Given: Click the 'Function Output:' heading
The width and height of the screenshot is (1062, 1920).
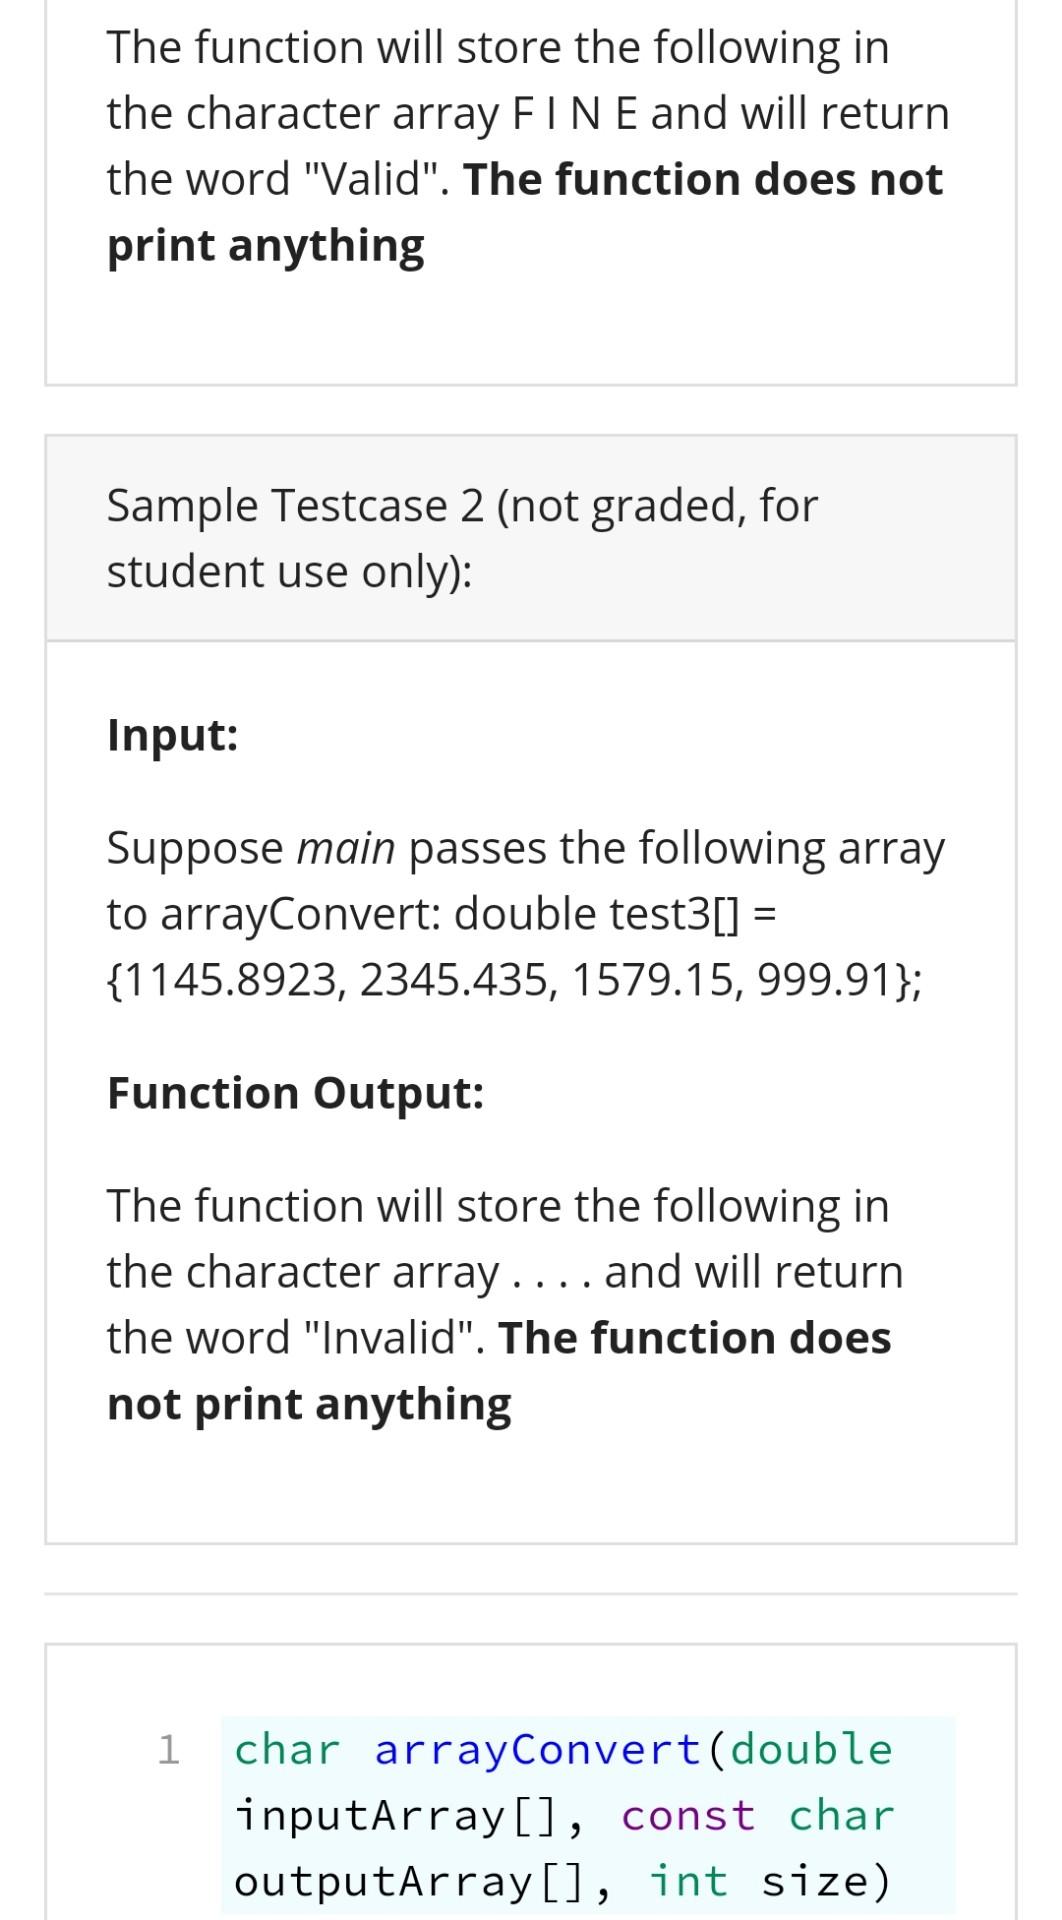Looking at the screenshot, I should pos(296,1093).
